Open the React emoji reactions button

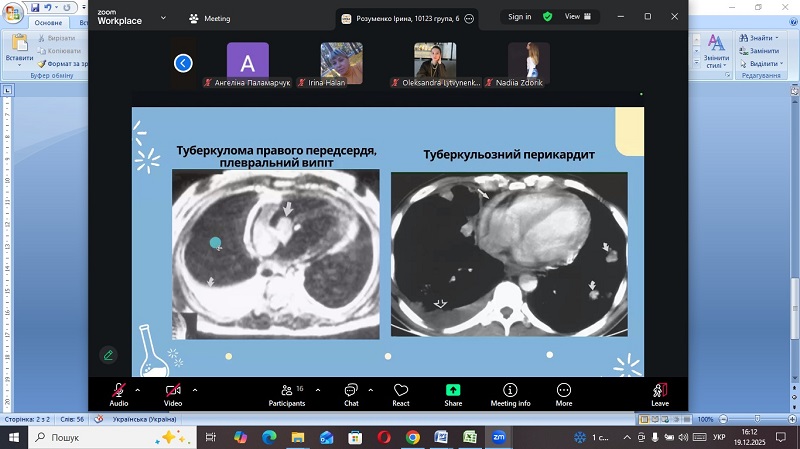tap(400, 394)
